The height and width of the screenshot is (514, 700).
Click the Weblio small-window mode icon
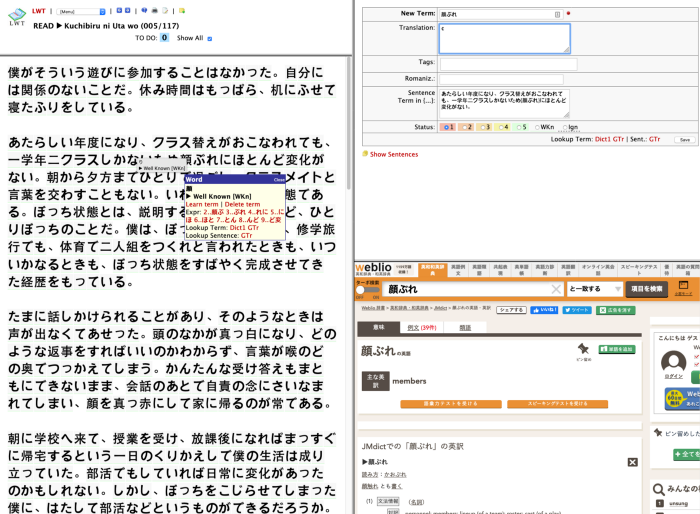683,285
